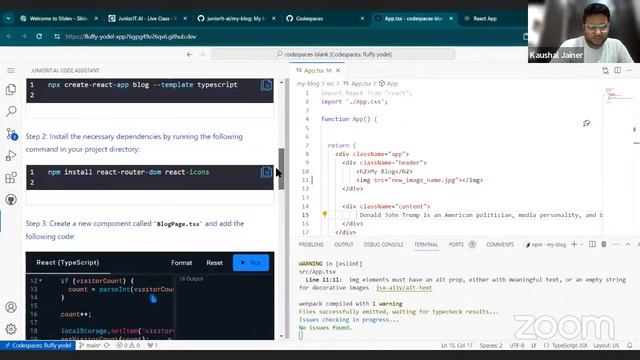Click Codespaces: fluffy yodel status bar button
The image size is (640, 360).
coord(38,345)
